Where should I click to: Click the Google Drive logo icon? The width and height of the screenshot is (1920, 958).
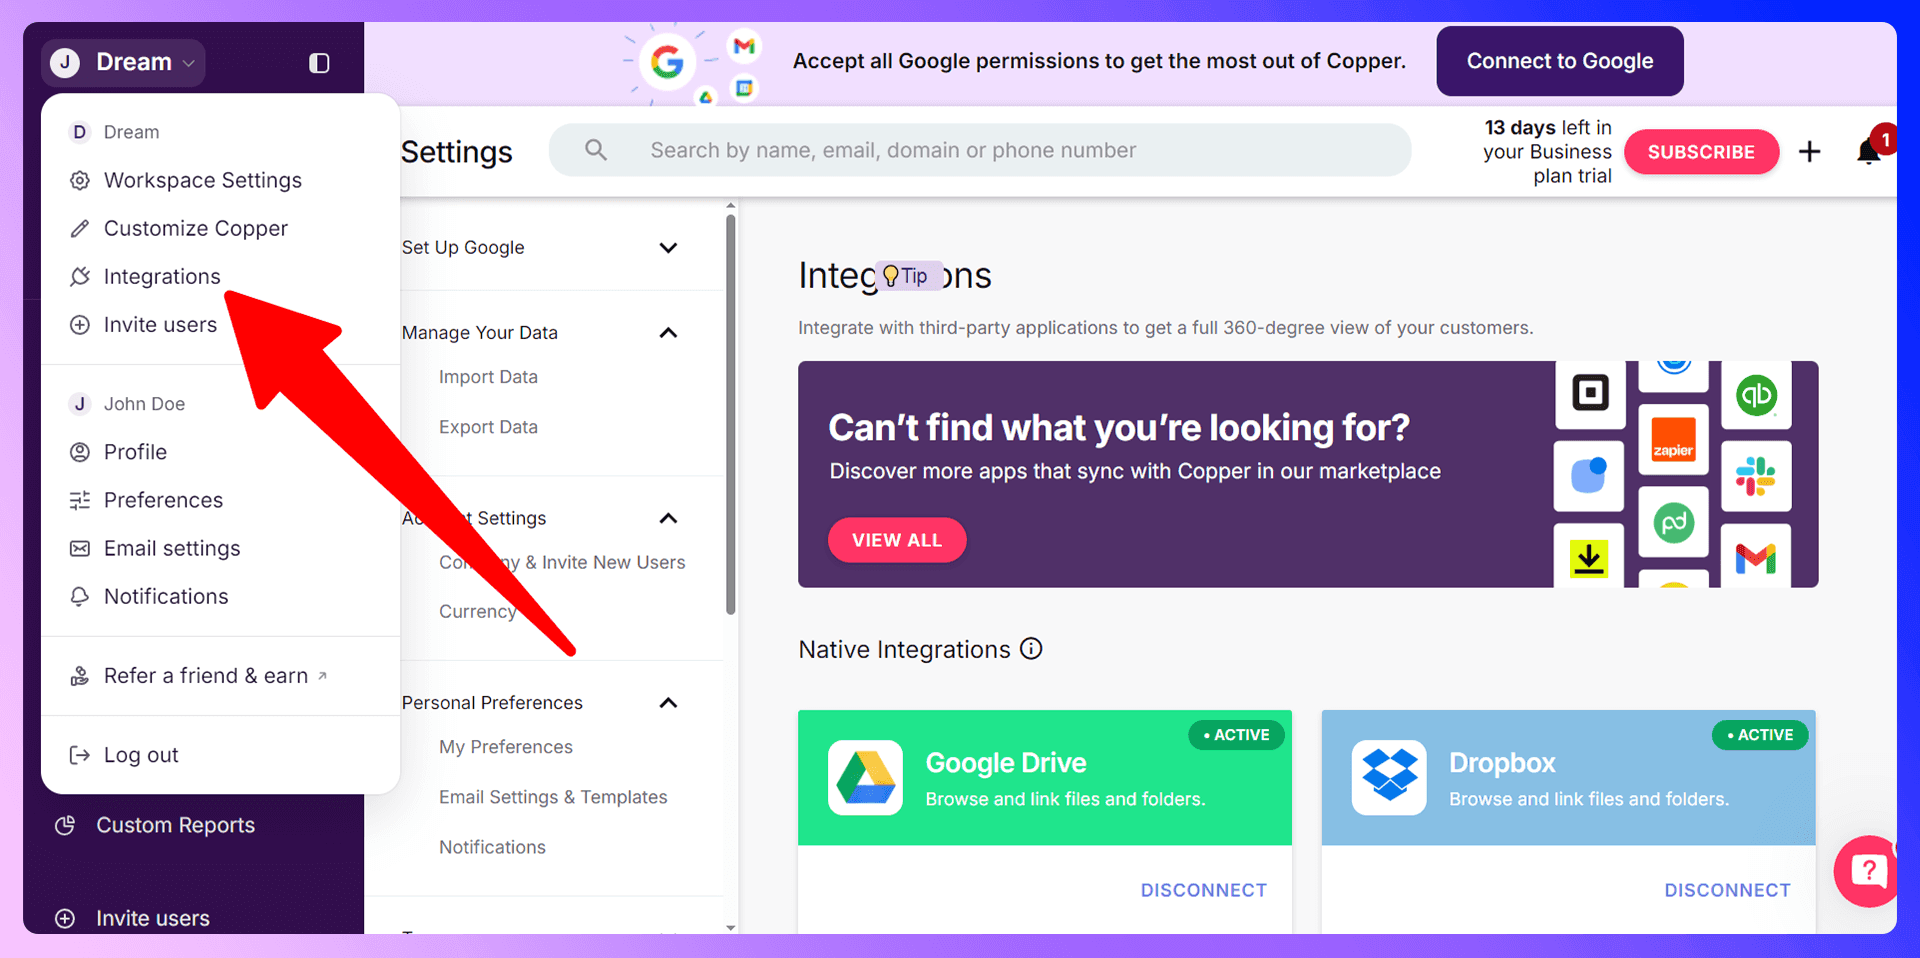click(866, 777)
